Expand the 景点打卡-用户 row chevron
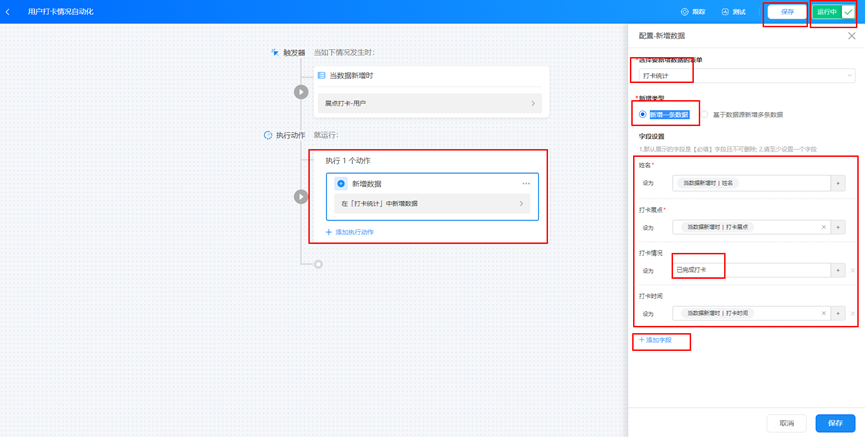 pyautogui.click(x=532, y=103)
